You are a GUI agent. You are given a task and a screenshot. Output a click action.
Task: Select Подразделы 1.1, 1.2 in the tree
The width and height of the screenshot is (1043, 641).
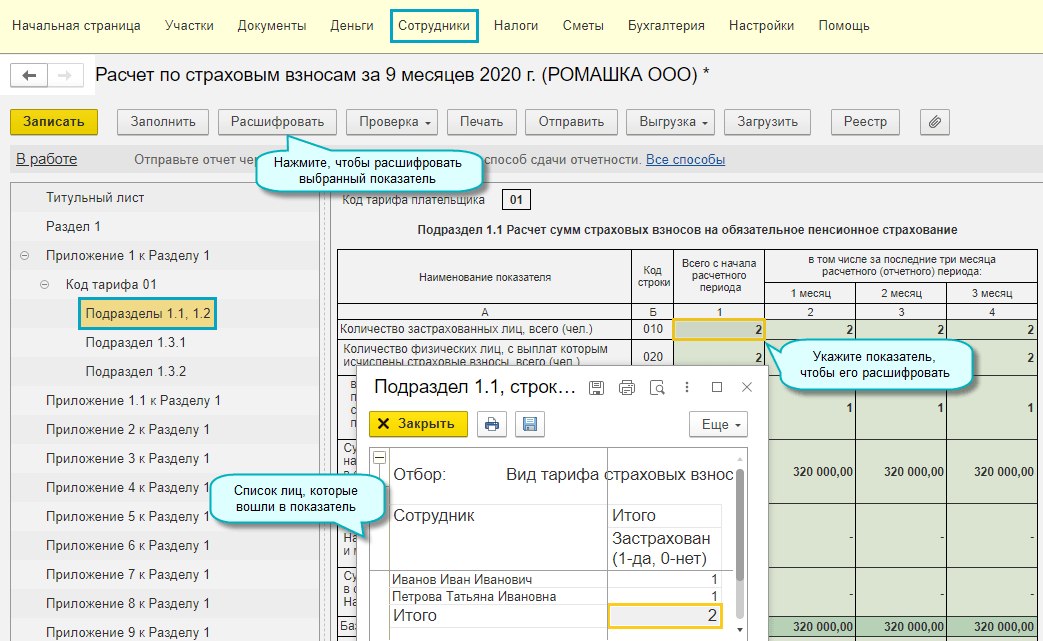(148, 314)
